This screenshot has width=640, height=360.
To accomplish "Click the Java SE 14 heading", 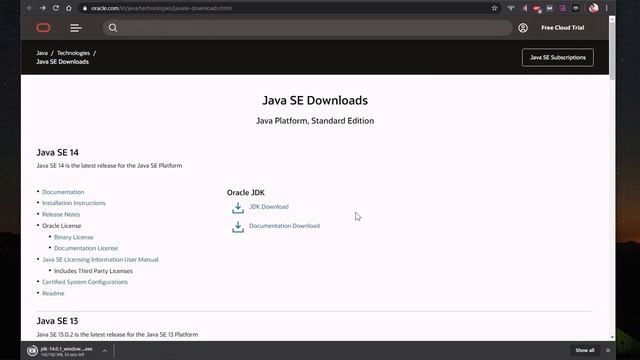I will [58, 153].
